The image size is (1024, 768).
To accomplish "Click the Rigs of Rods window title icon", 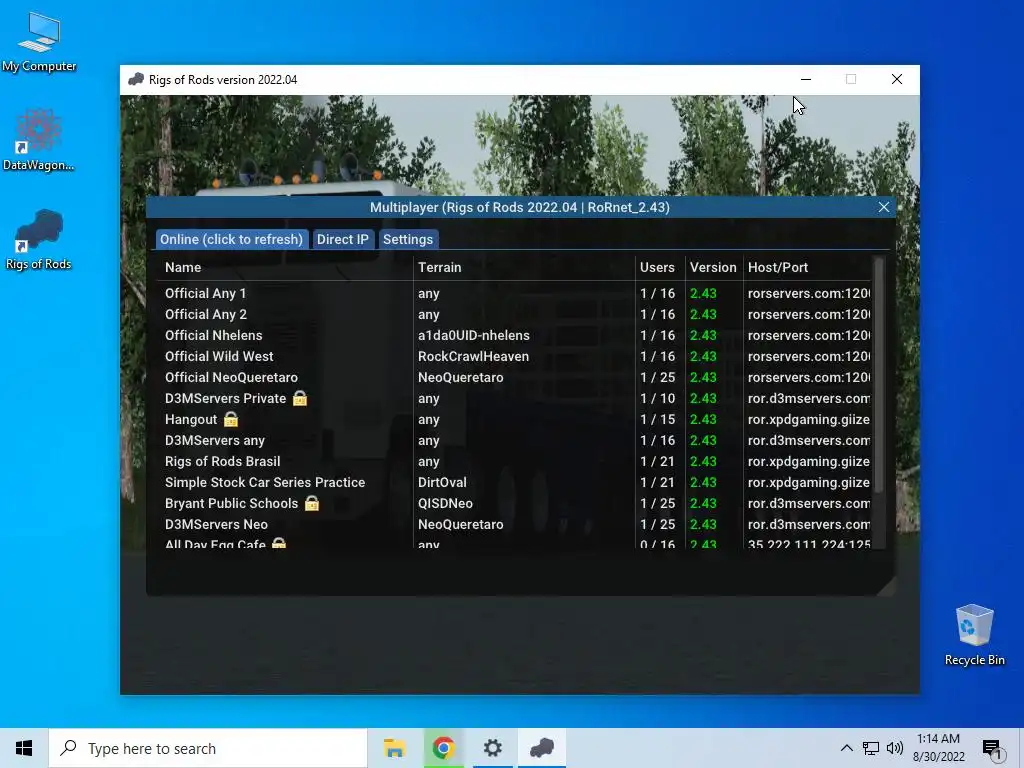I will 136,80.
